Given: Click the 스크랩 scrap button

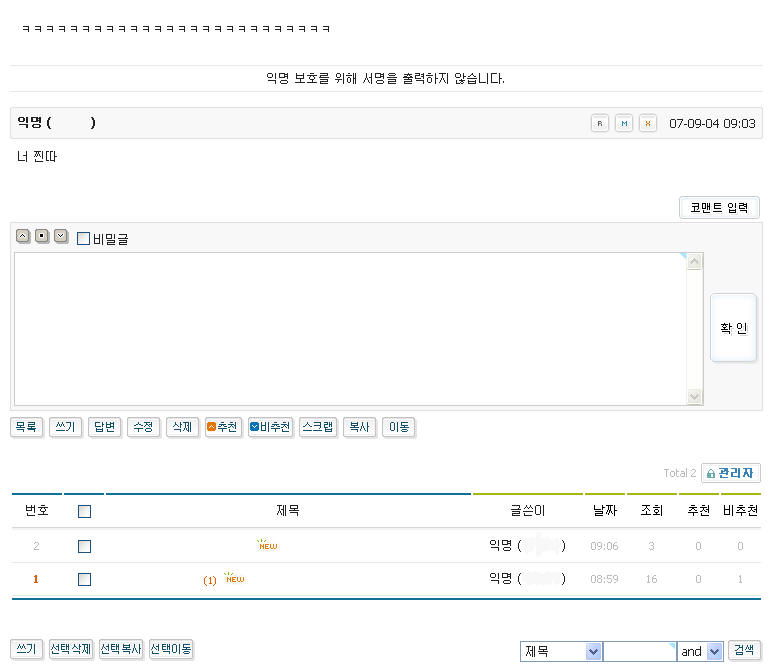Looking at the screenshot, I should click(318, 427).
